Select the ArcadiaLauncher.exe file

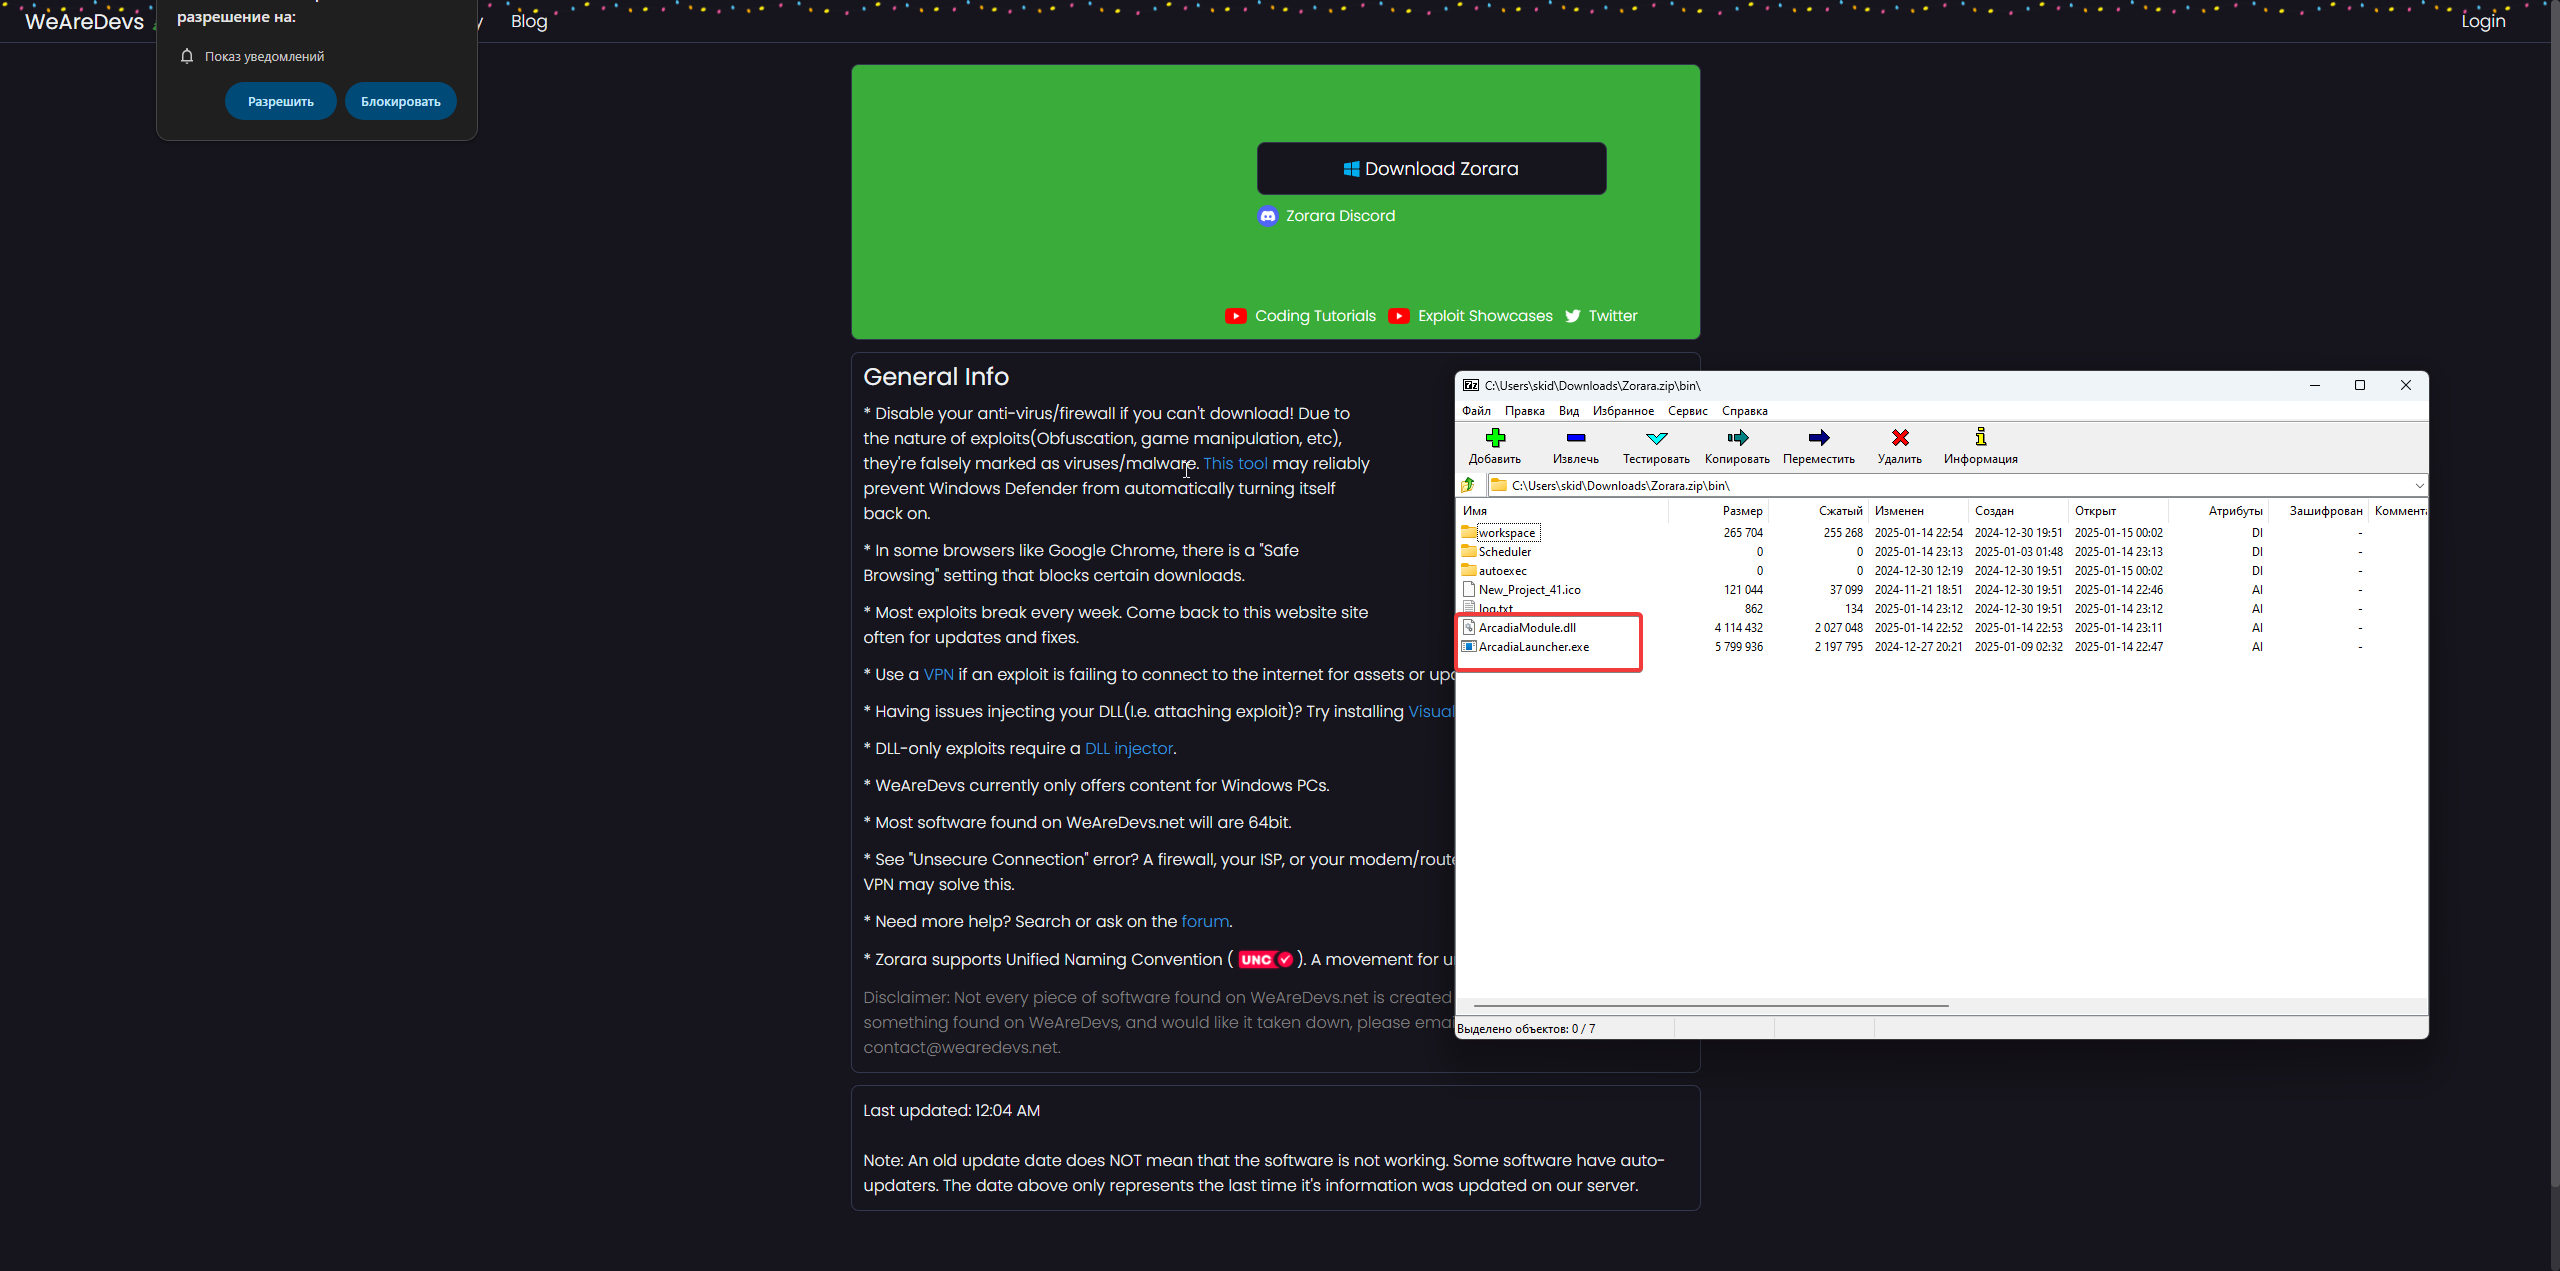coord(1533,647)
